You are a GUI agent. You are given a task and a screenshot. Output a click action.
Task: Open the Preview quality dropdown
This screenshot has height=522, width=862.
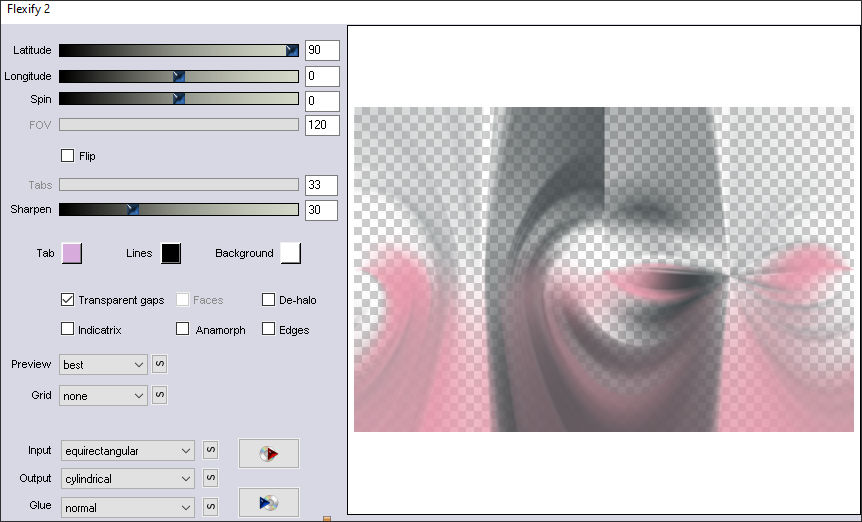[103, 364]
